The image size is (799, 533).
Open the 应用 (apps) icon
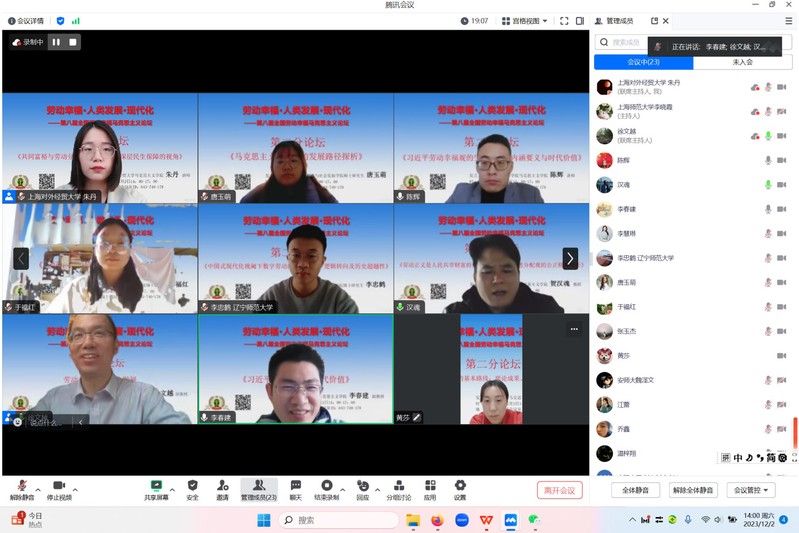click(430, 486)
